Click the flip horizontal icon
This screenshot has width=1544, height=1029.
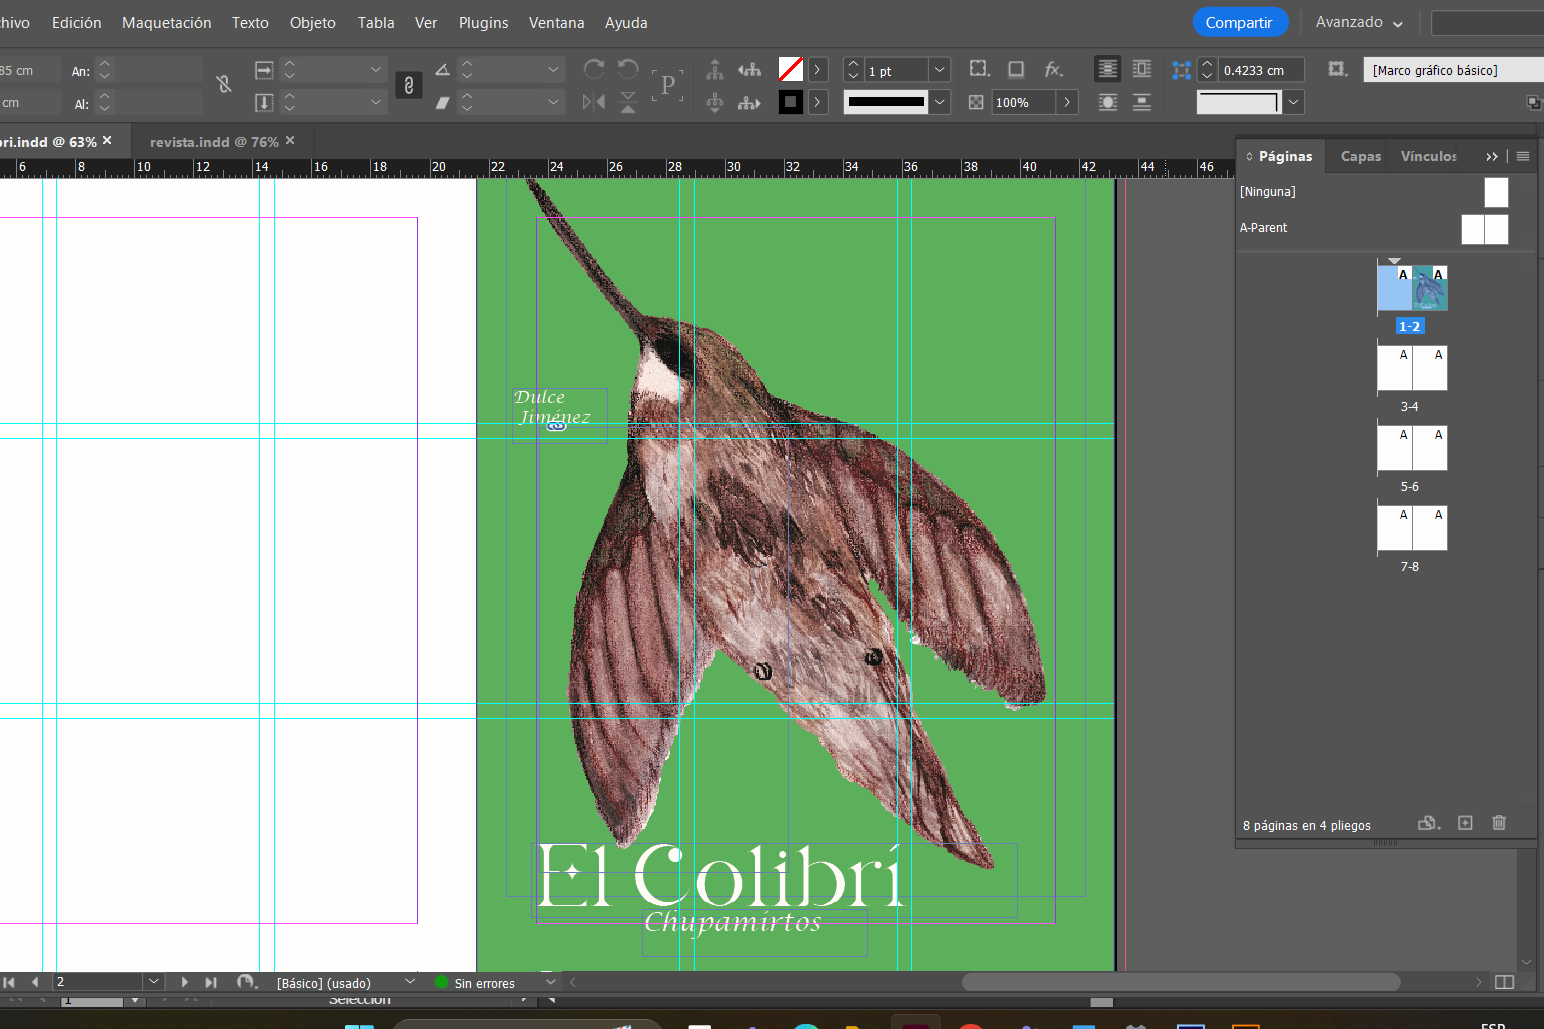(x=594, y=102)
